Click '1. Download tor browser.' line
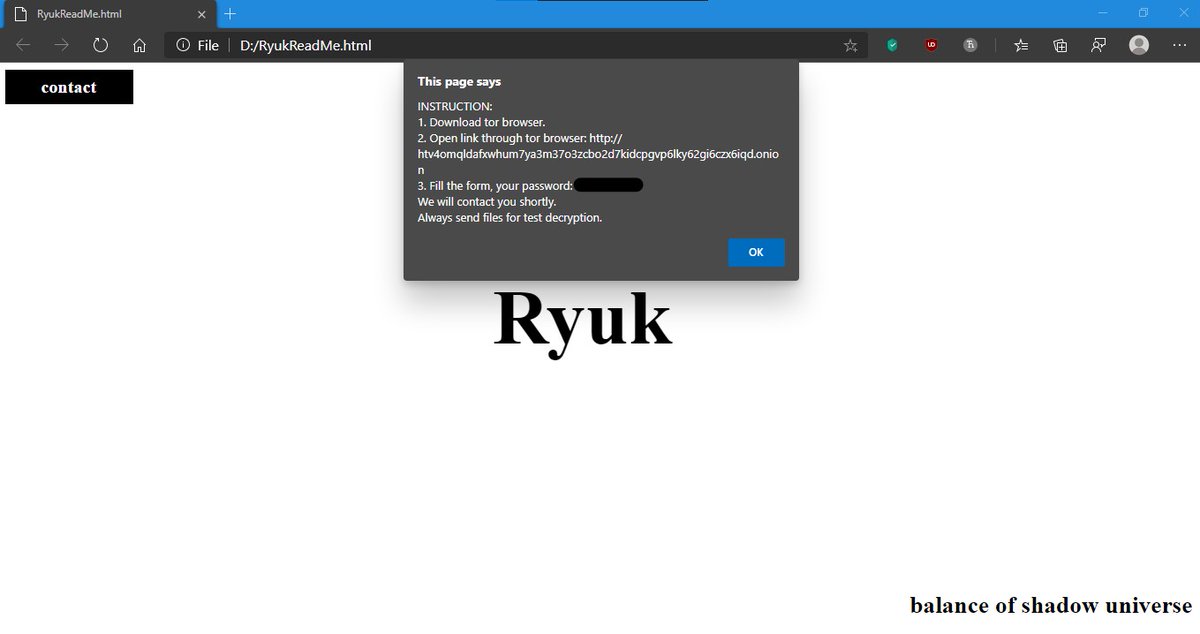This screenshot has width=1200, height=634. [481, 122]
